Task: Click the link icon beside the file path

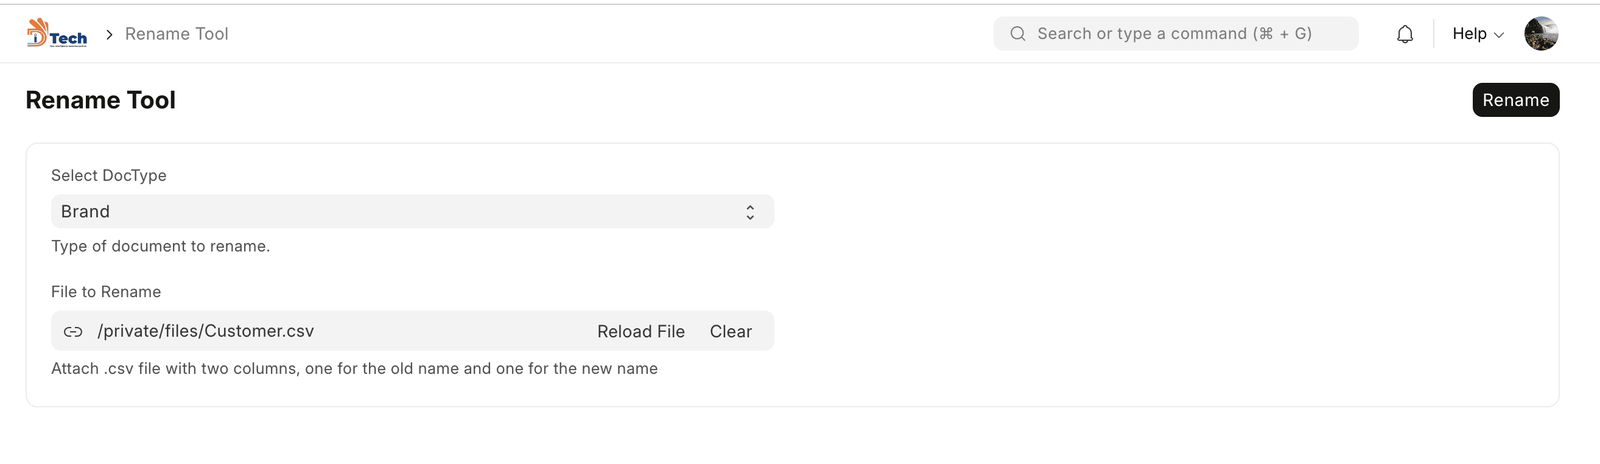Action: click(x=73, y=332)
